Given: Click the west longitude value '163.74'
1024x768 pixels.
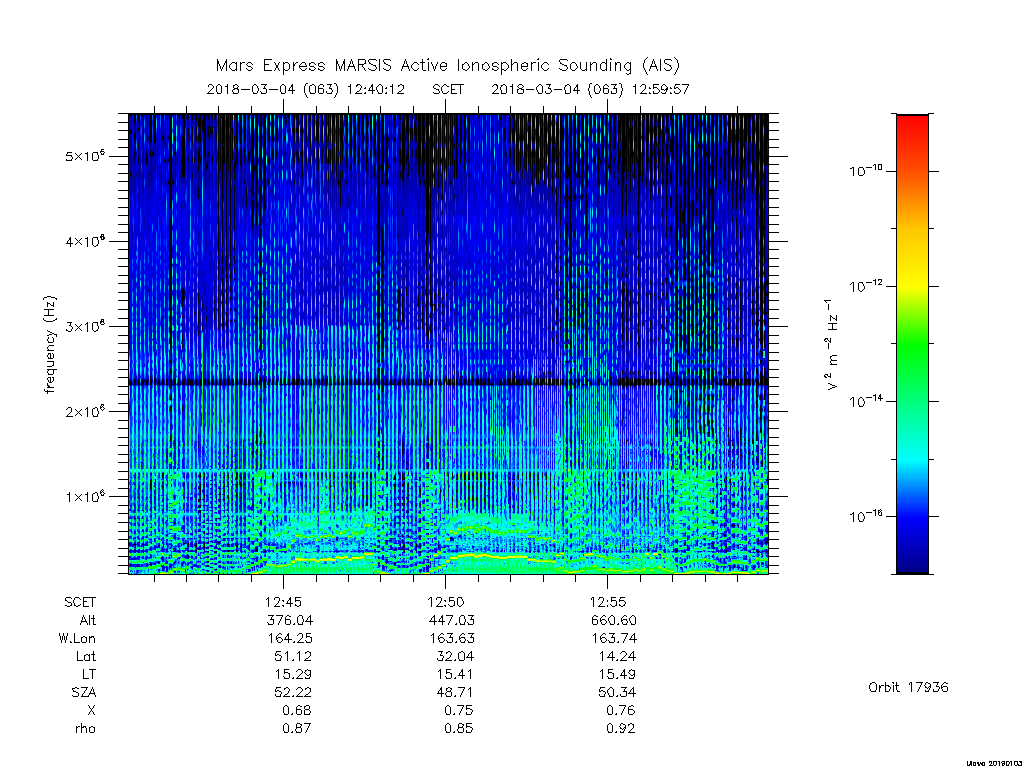Looking at the screenshot, I should coord(614,638).
